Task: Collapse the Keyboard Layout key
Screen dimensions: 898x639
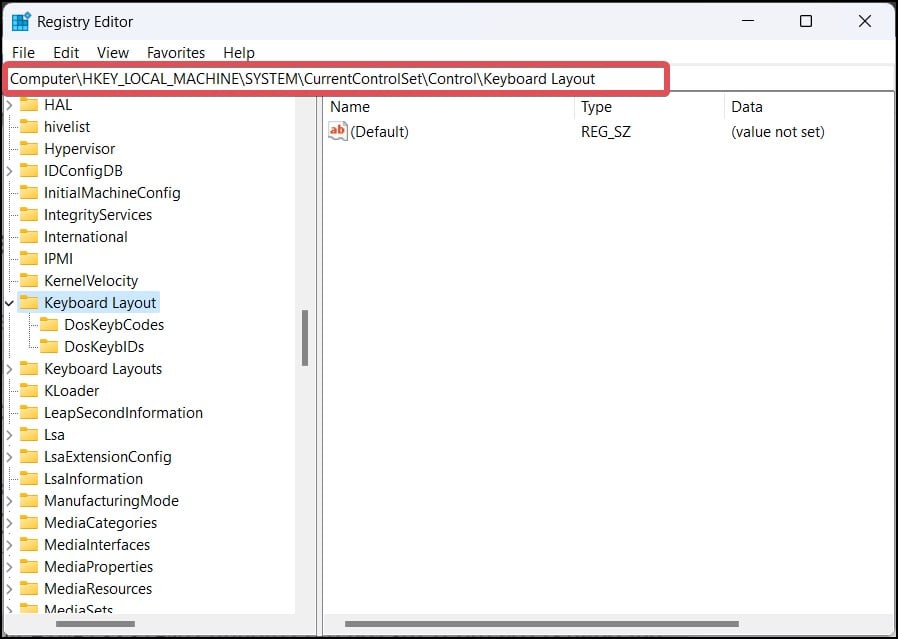Action: [x=9, y=303]
